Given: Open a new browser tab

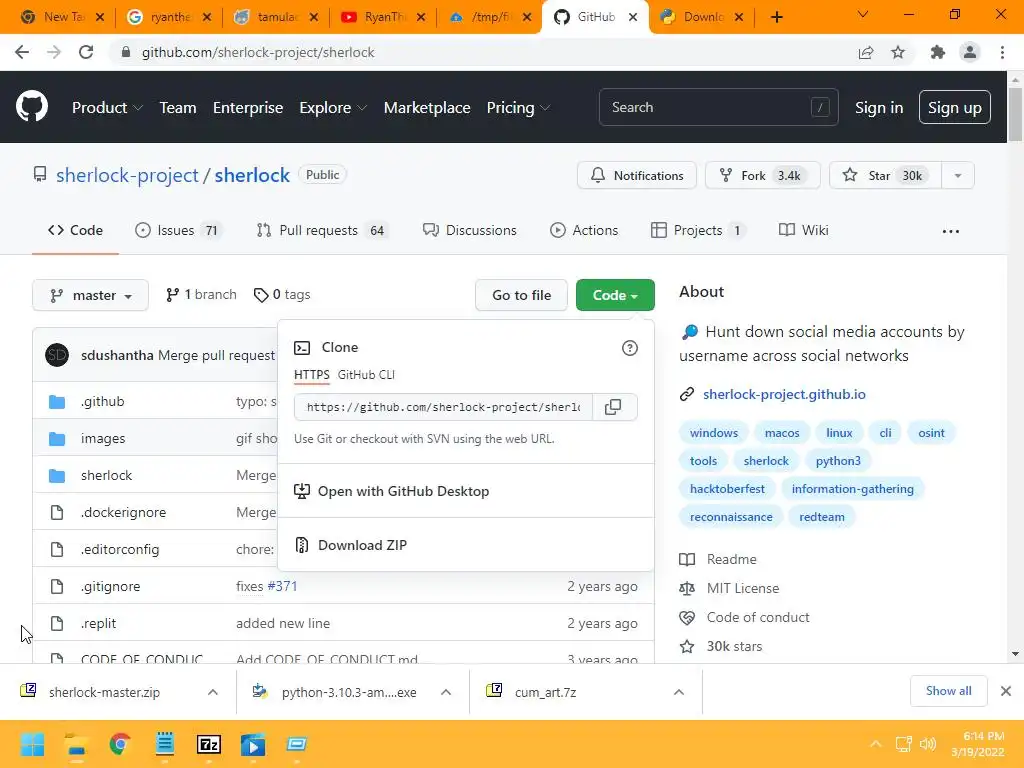Looking at the screenshot, I should pyautogui.click(x=776, y=17).
